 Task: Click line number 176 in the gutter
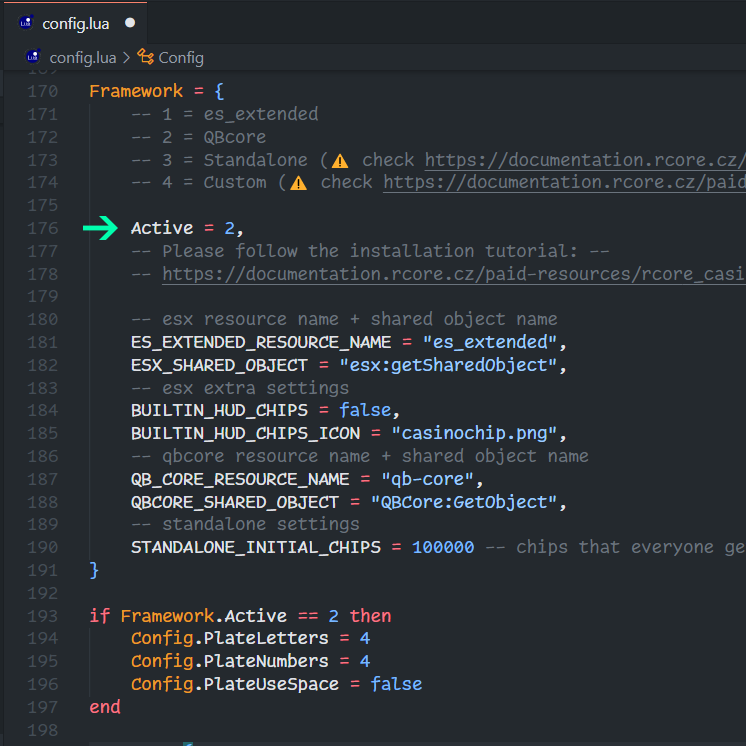pyautogui.click(x=42, y=229)
